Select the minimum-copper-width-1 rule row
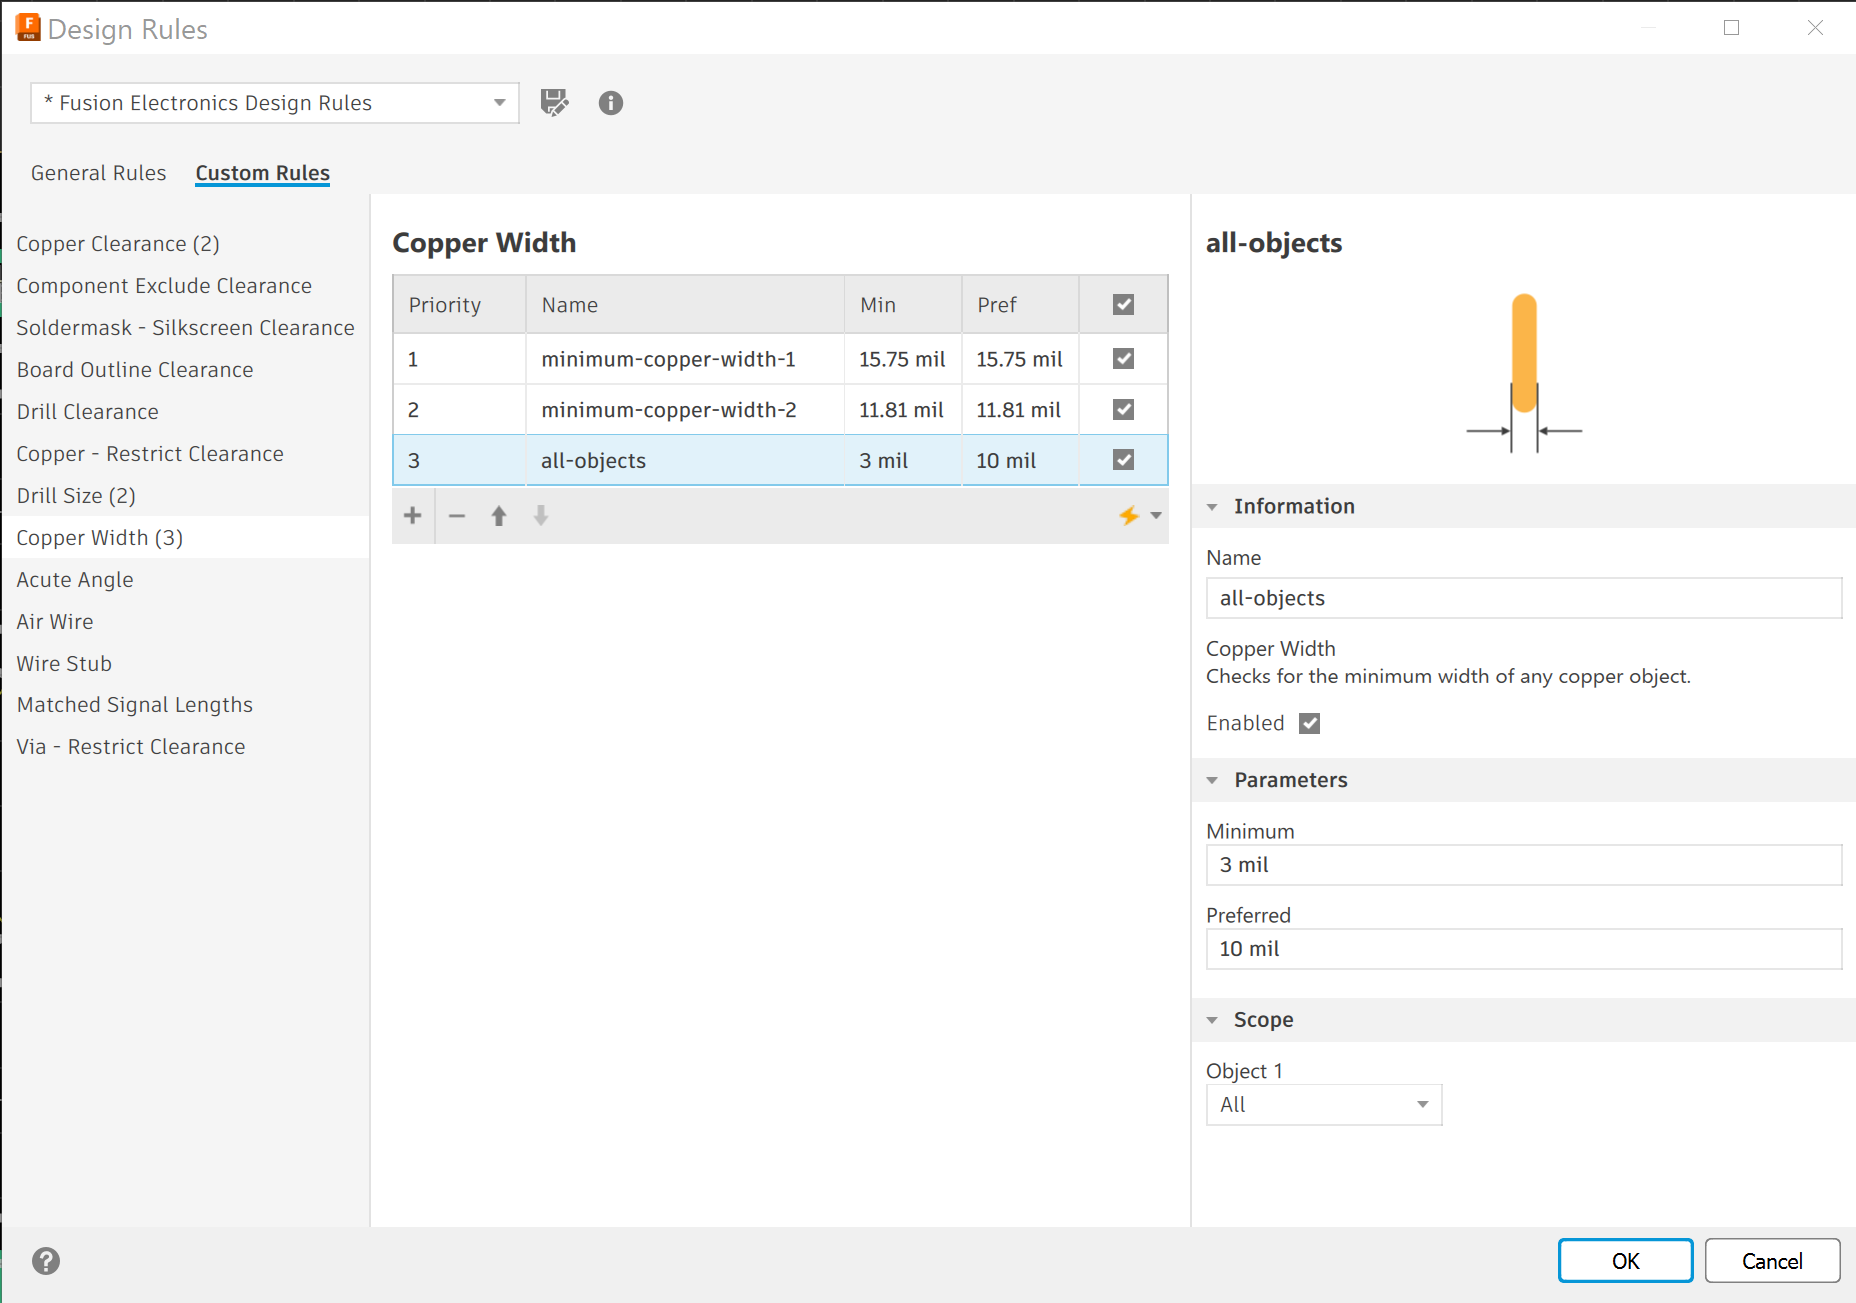Screen dimensions: 1856x1303 780,359
